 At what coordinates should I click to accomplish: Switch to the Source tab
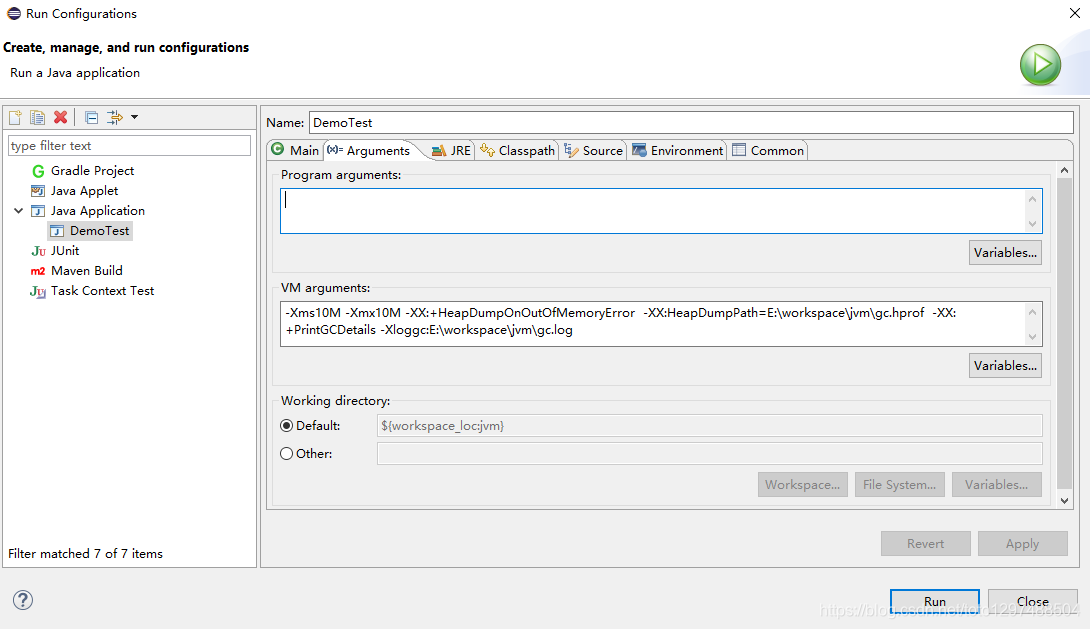coord(594,150)
